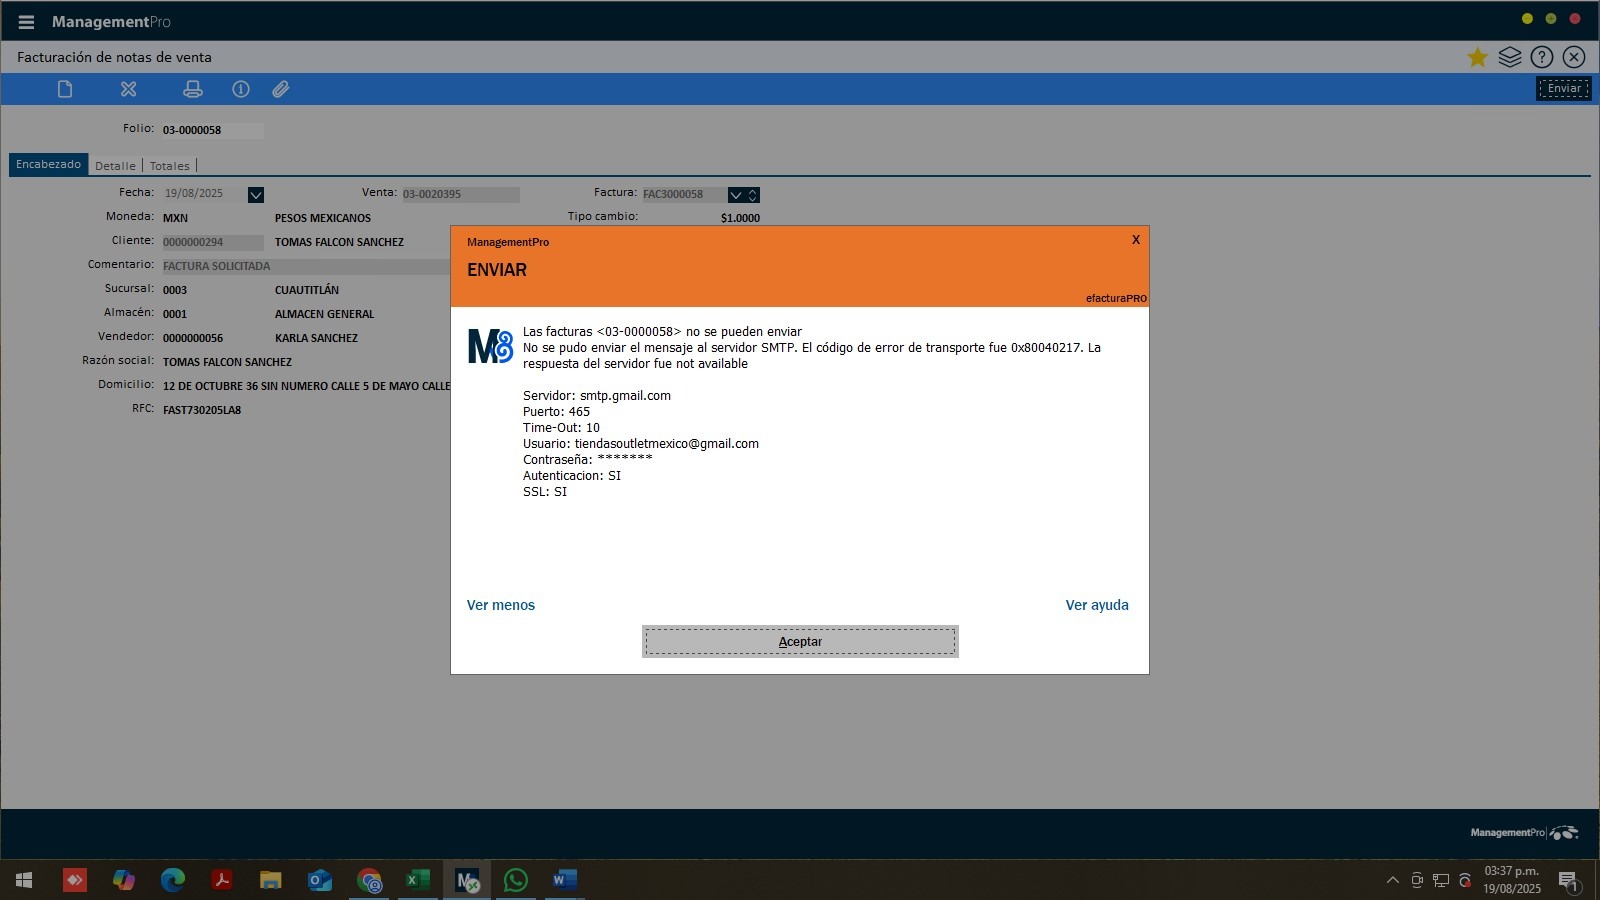This screenshot has height=900, width=1600.
Task: Click the Usuario email address line
Action: pos(641,444)
